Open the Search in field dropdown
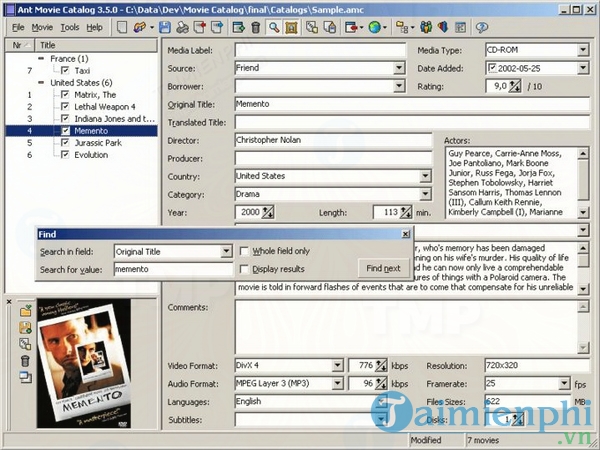The height and width of the screenshot is (450, 600). [x=226, y=251]
